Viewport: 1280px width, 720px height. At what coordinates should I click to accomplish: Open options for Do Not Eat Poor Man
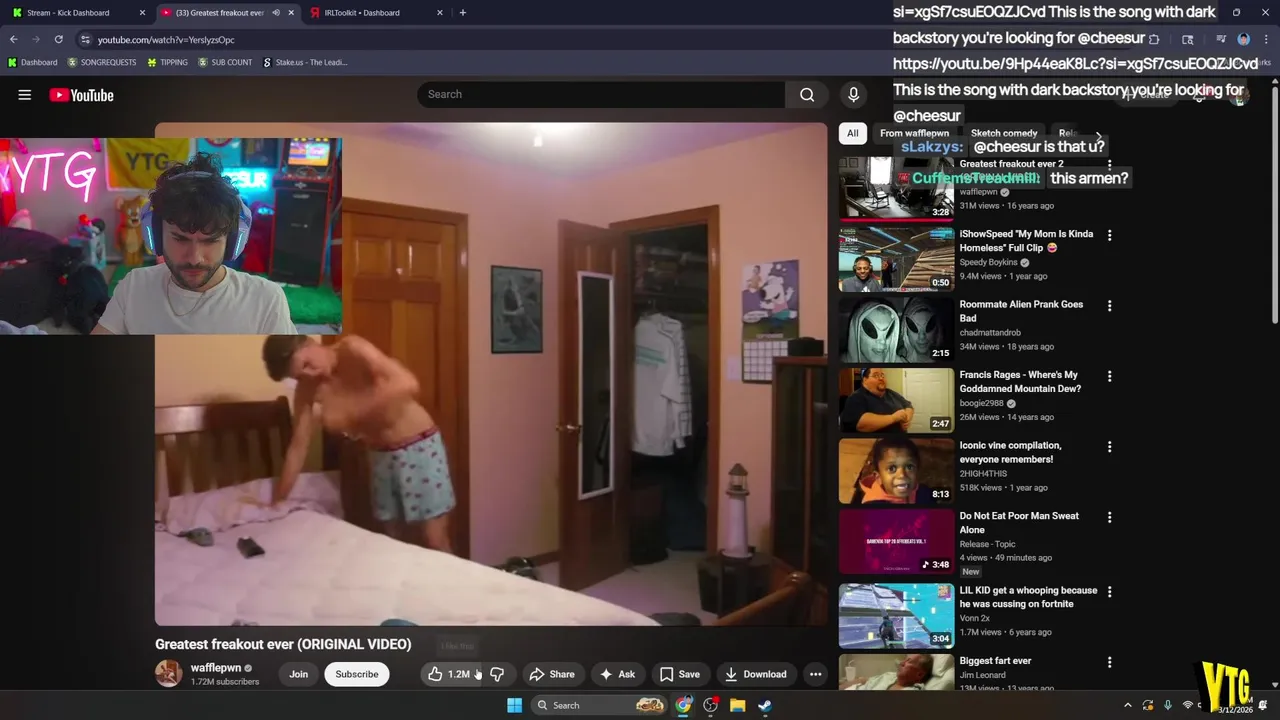click(1109, 517)
